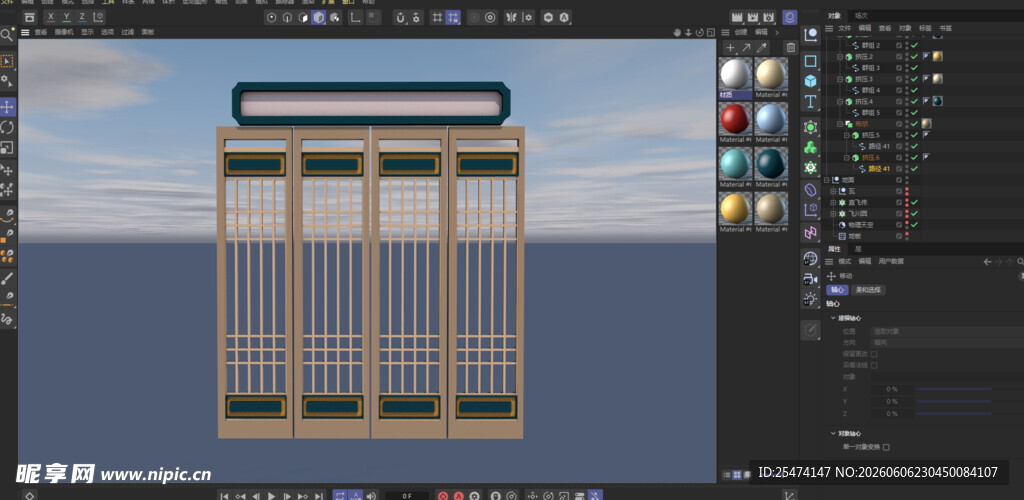Image resolution: width=1024 pixels, height=500 pixels.
Task: Collapse the 挤压.4 tree node
Action: tap(840, 101)
